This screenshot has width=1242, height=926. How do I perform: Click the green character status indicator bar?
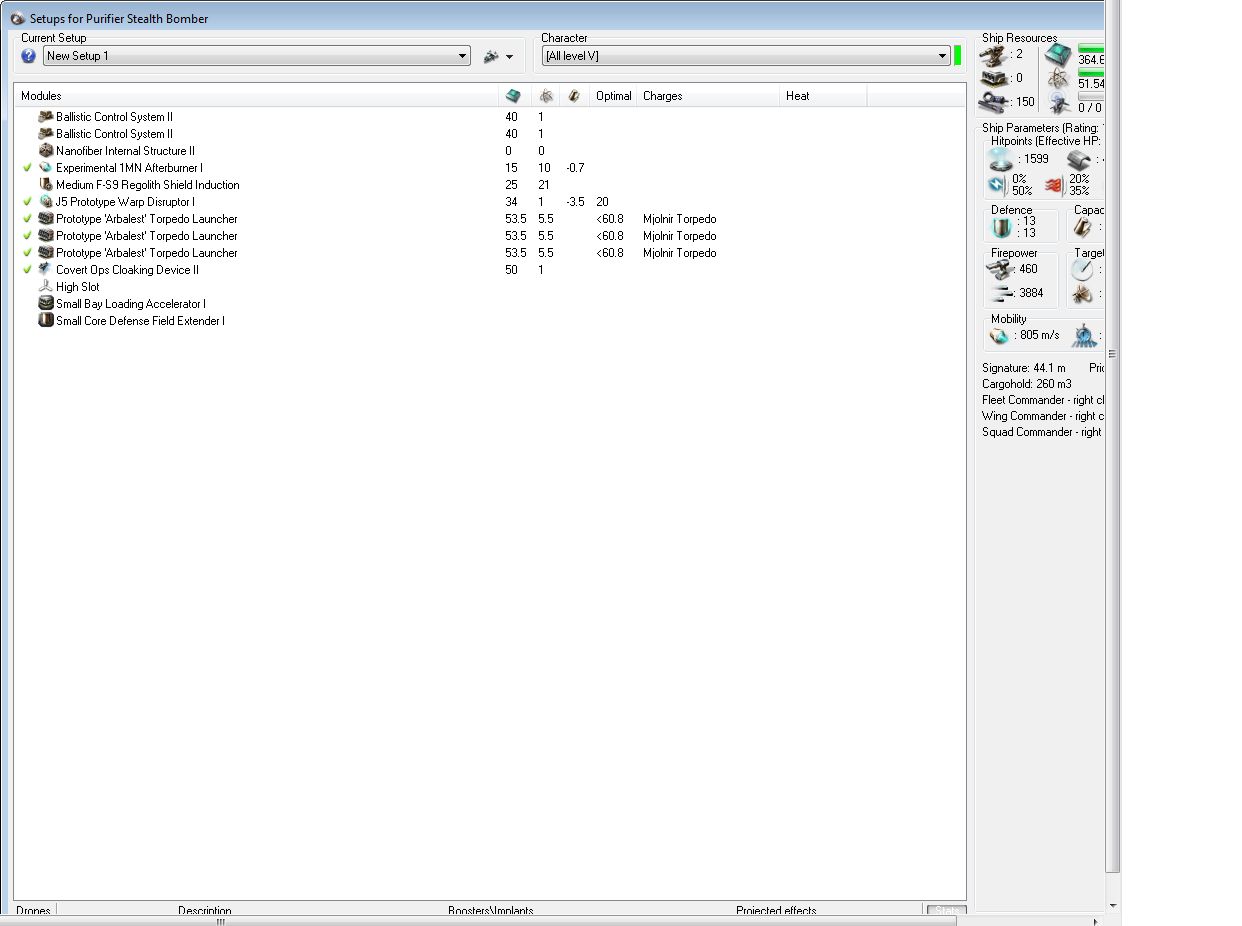[x=958, y=56]
